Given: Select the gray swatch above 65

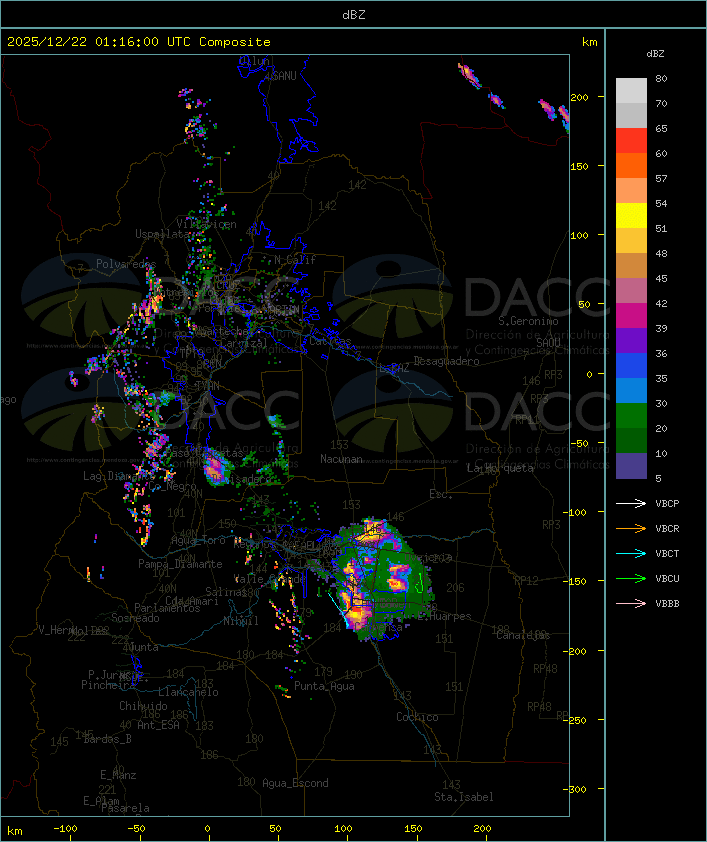Looking at the screenshot, I should [631, 115].
